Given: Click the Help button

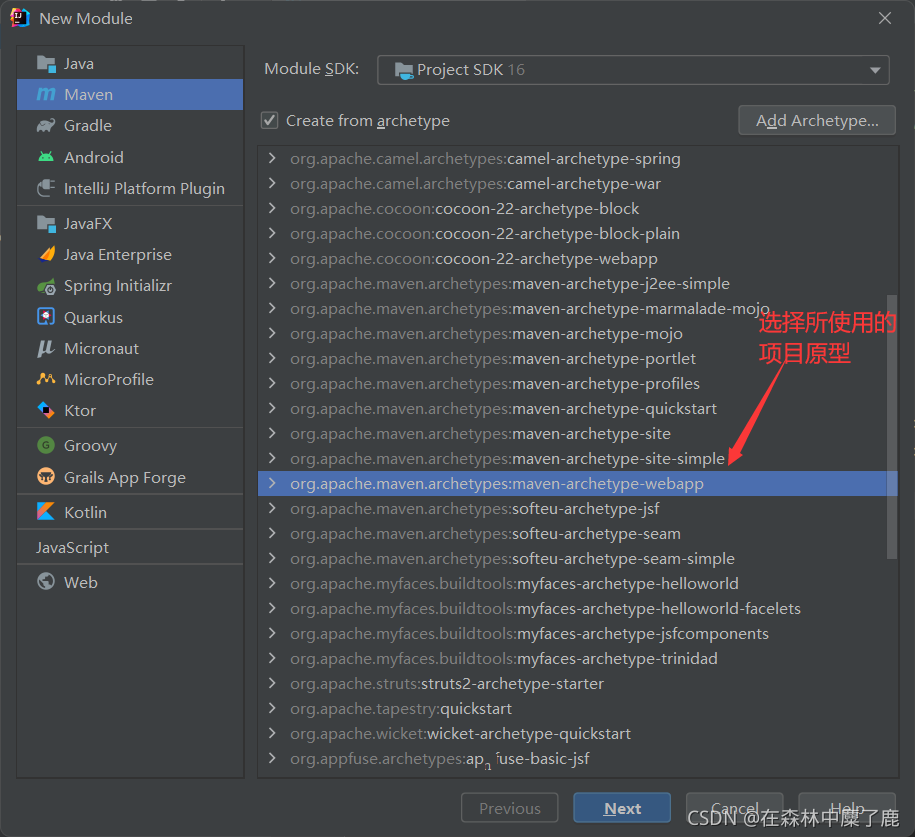Looking at the screenshot, I should pyautogui.click(x=847, y=808).
